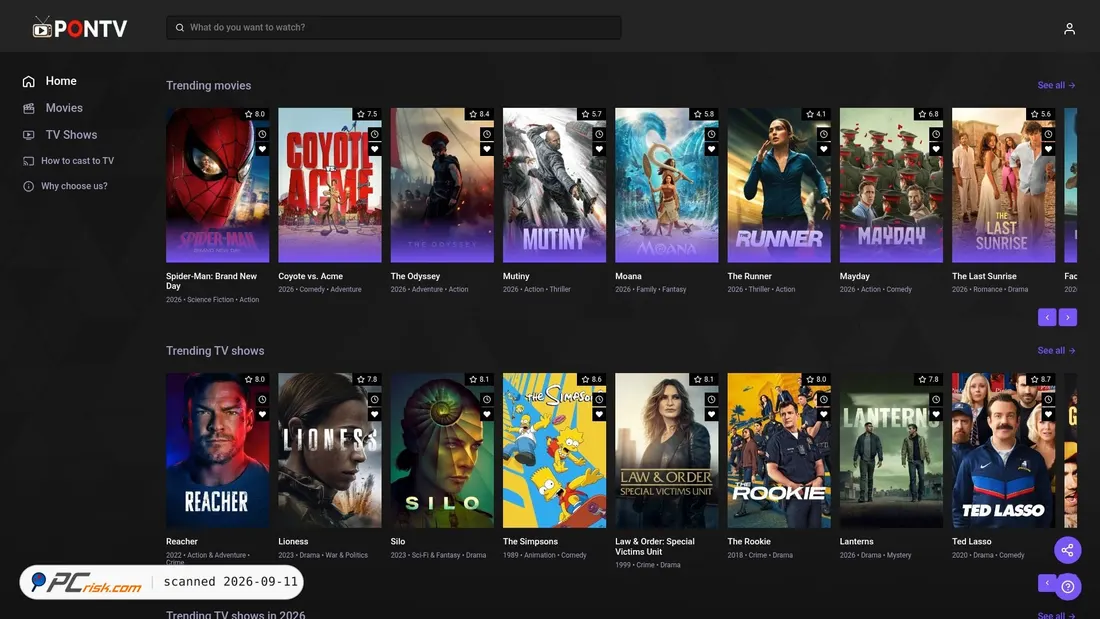Screen dimensions: 1100x619
Task: Open Lanterns title link
Action: click(x=856, y=542)
